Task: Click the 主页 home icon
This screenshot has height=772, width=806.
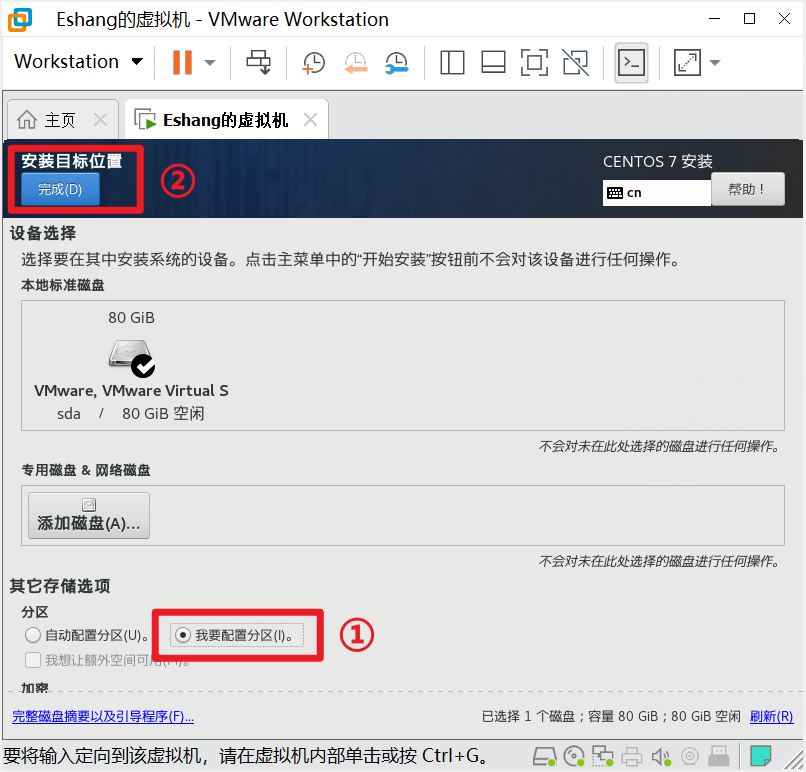Action: [x=27, y=120]
